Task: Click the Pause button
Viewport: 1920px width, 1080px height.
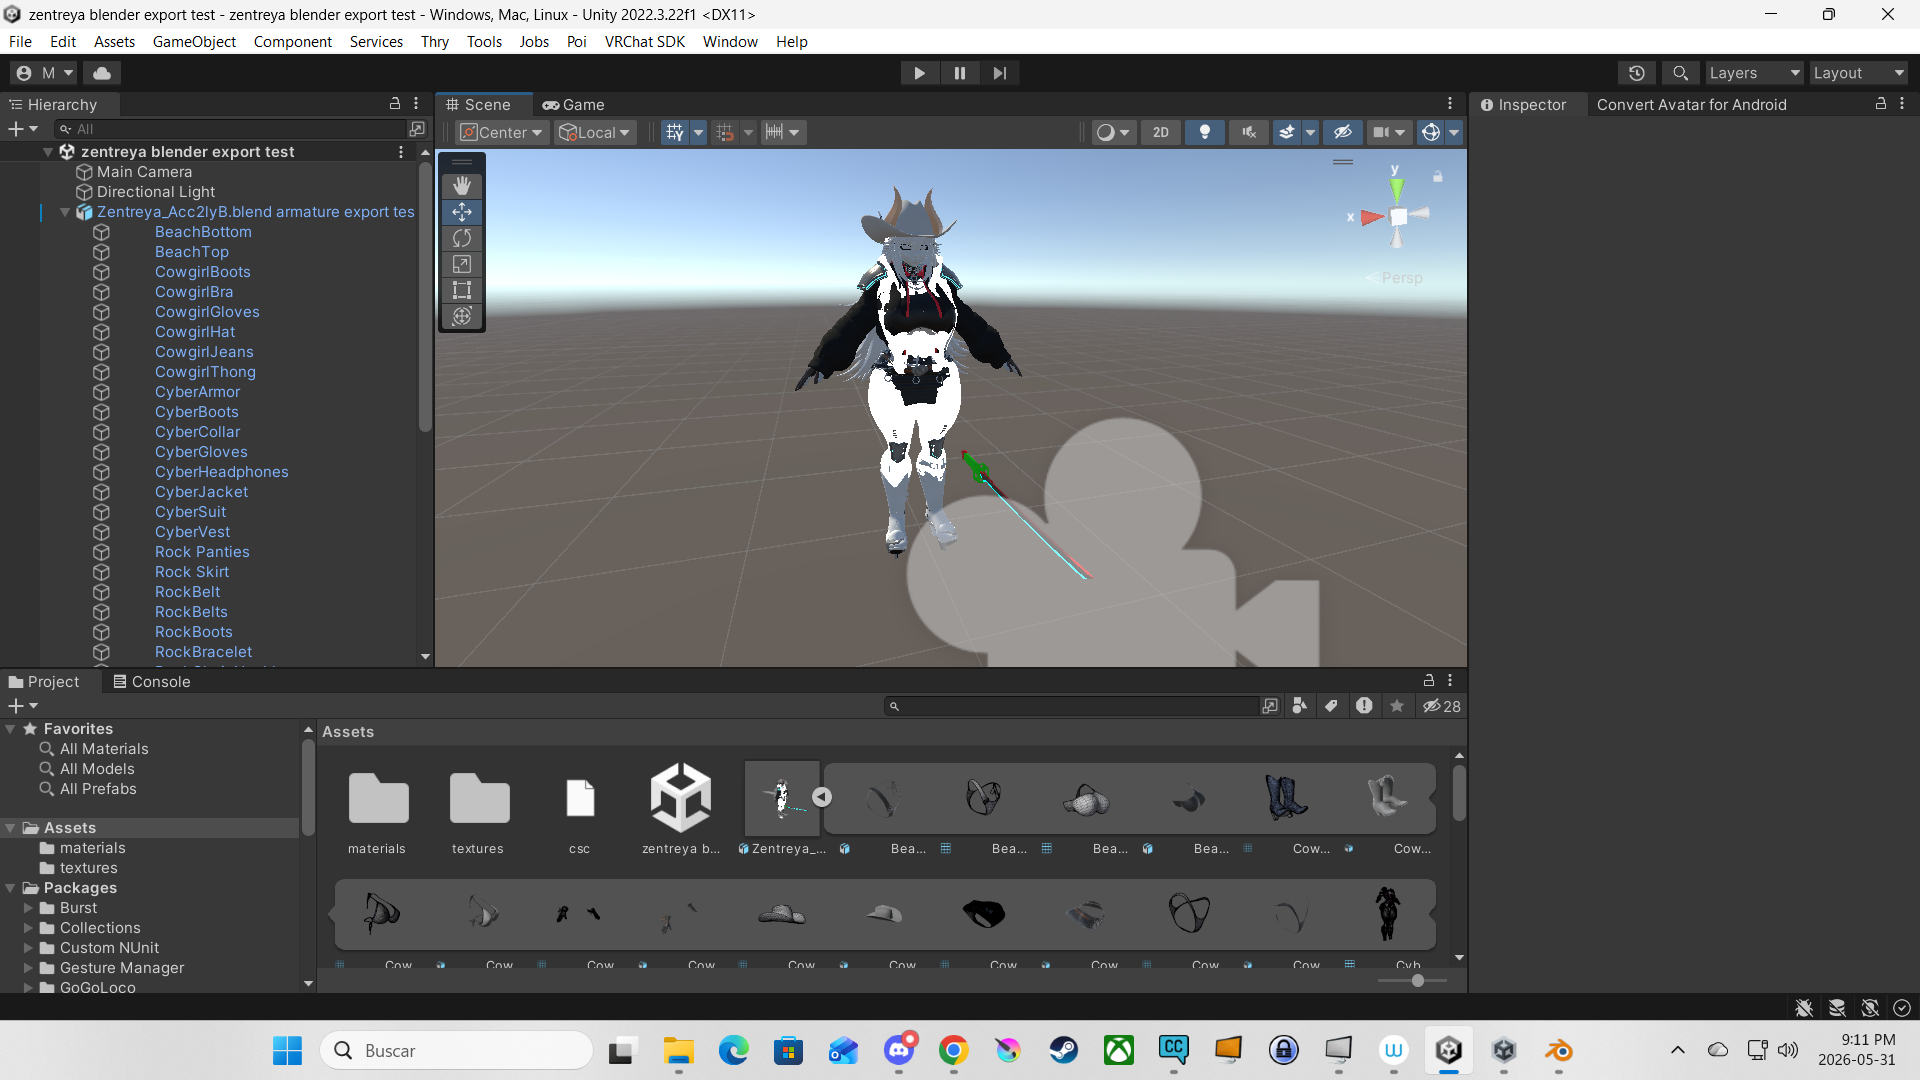Action: click(960, 73)
